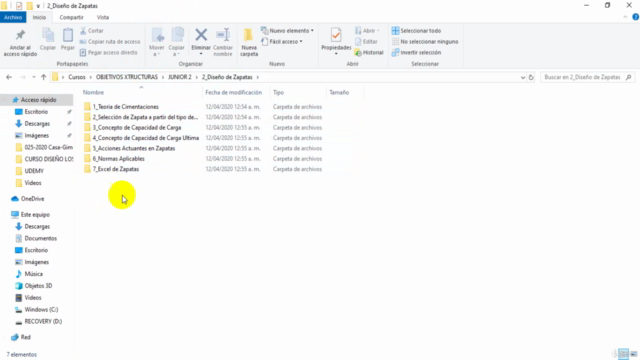Open Documentos under Este equipo
The width and height of the screenshot is (640, 360).
[x=36, y=238]
